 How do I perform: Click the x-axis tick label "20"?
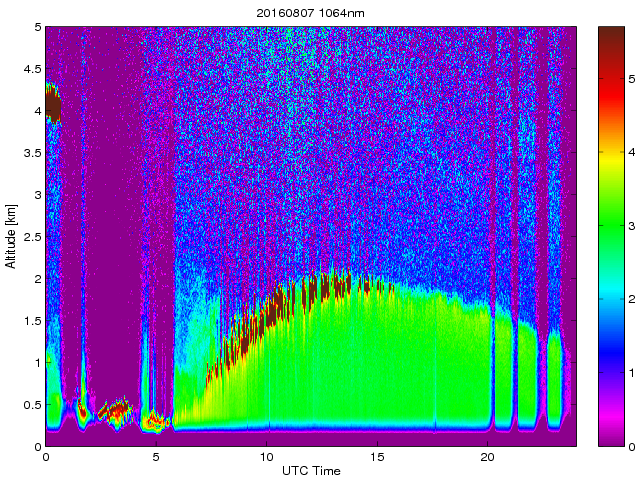(487, 456)
